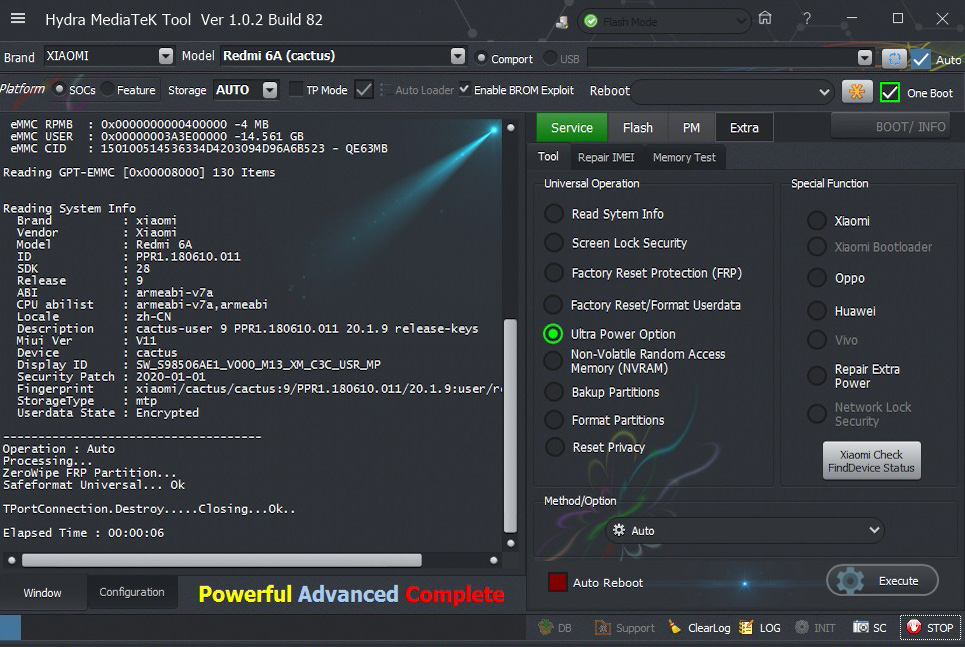The height and width of the screenshot is (647, 965).
Task: Select Factory Reset Protection (FRP) option
Action: point(554,273)
